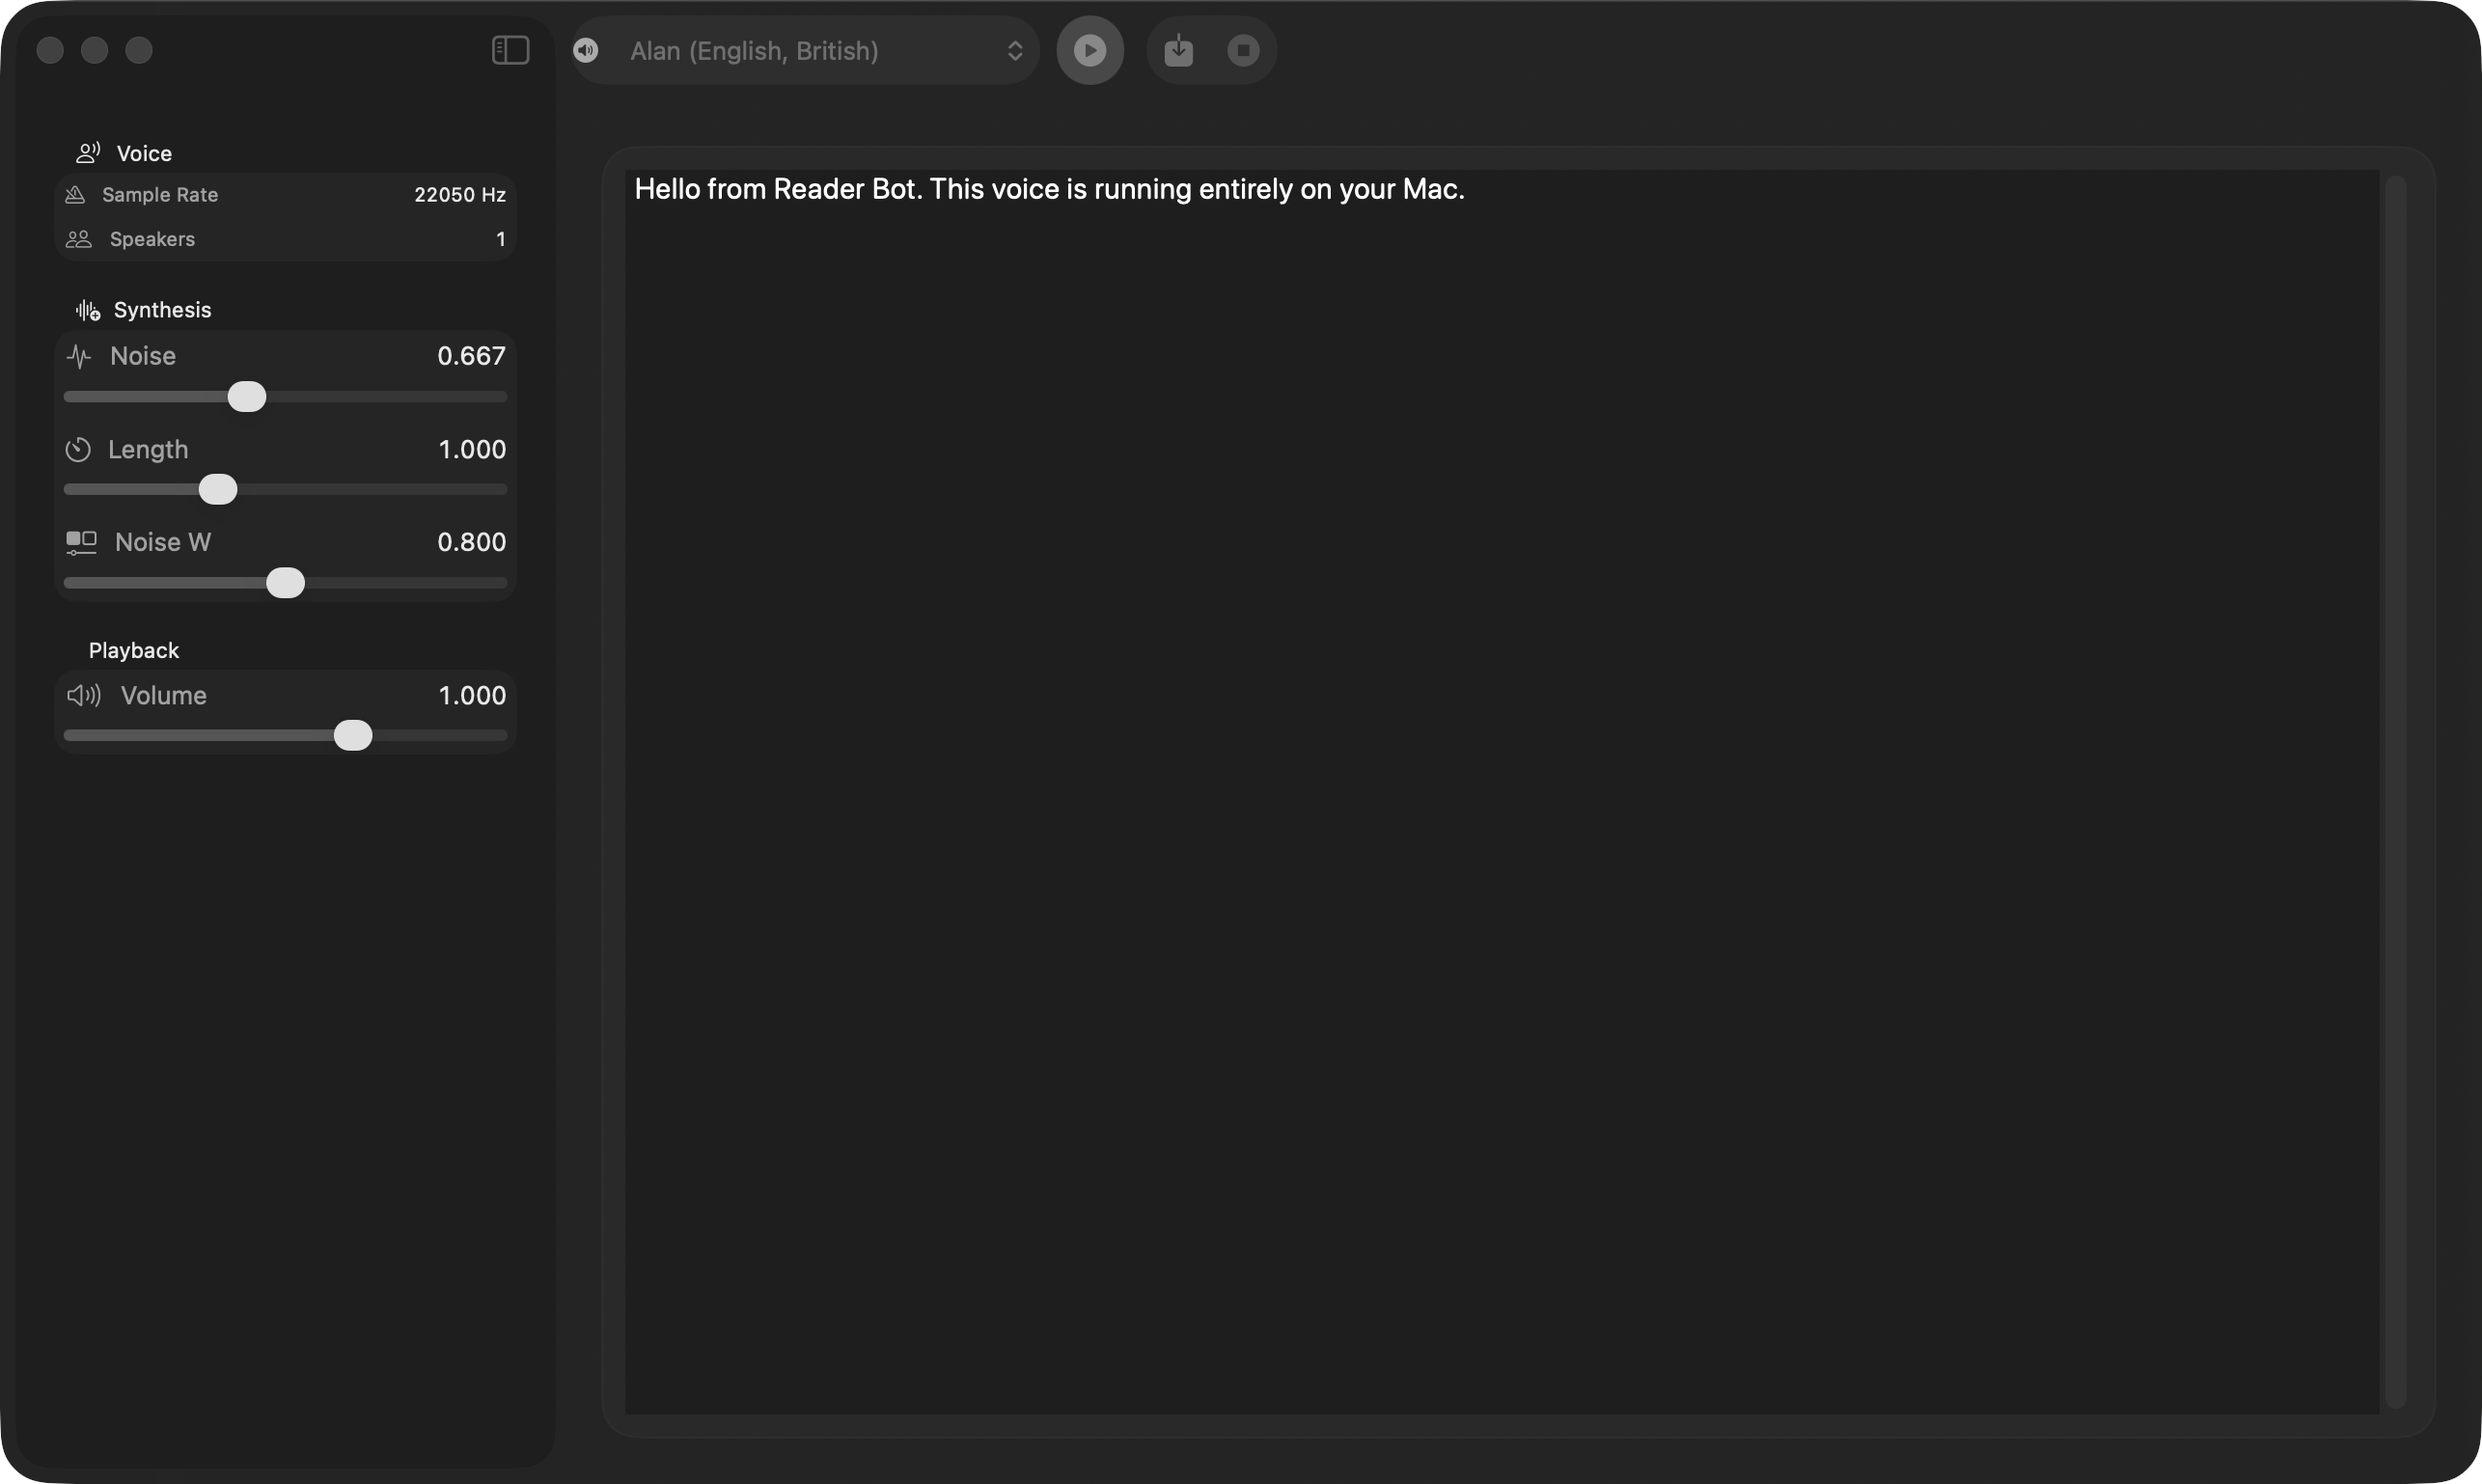Click the Noise W sliders icon
Viewport: 2482px width, 1484px height.
point(82,542)
